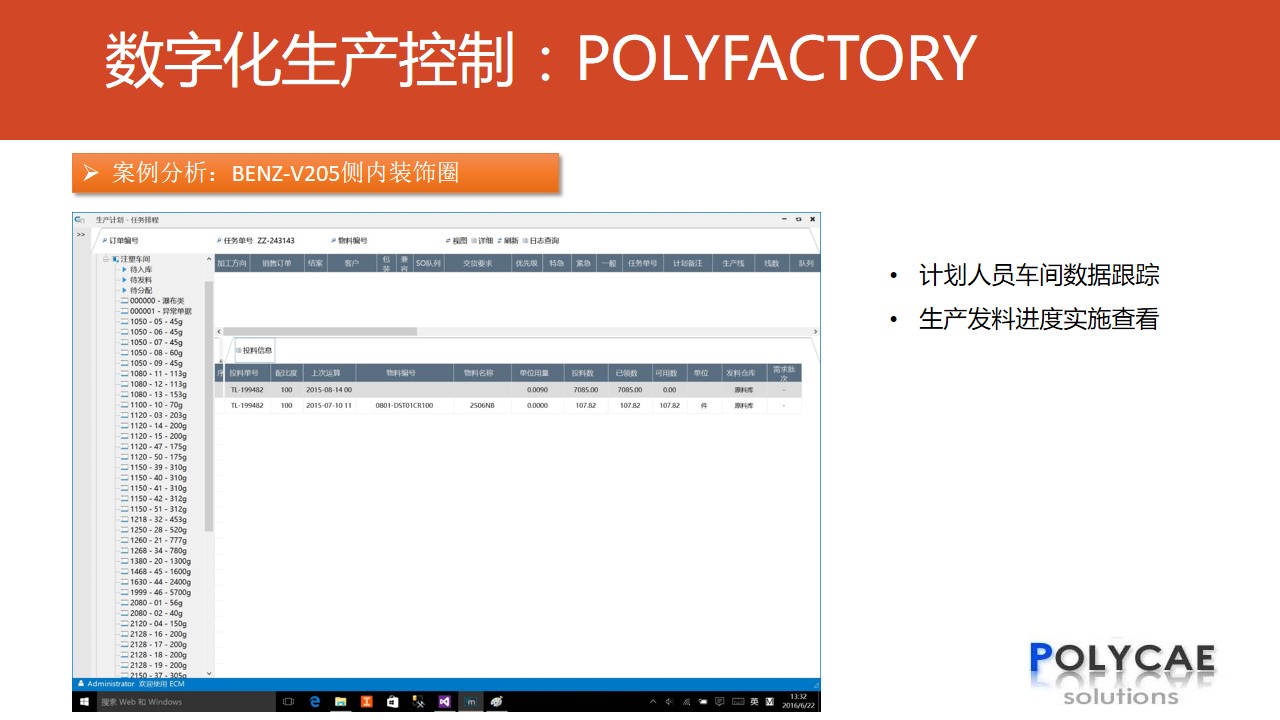Click the 物料编号 search icon
The height and width of the screenshot is (720, 1280).
click(334, 241)
